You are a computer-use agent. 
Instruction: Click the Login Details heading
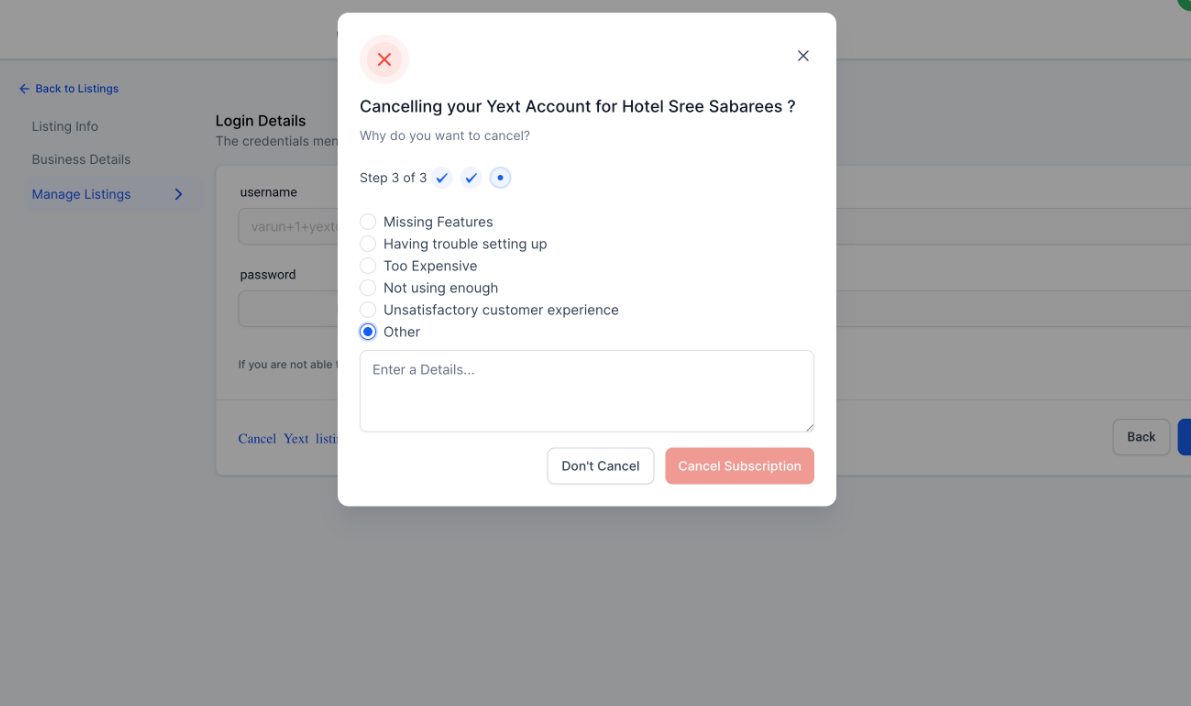tap(261, 121)
